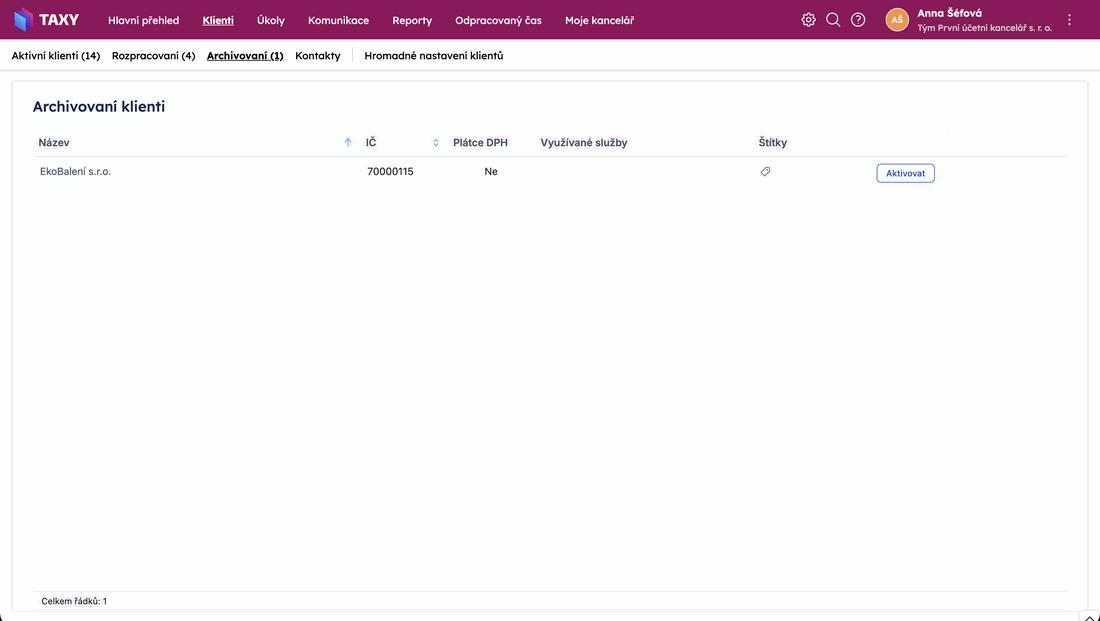Click Aktivovat for EkoBalení s.r.o.

tap(905, 173)
